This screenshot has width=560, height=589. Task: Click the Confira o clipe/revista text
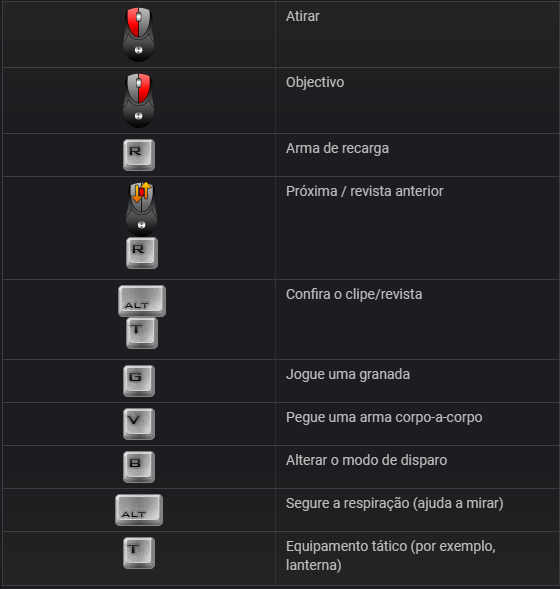[354, 294]
